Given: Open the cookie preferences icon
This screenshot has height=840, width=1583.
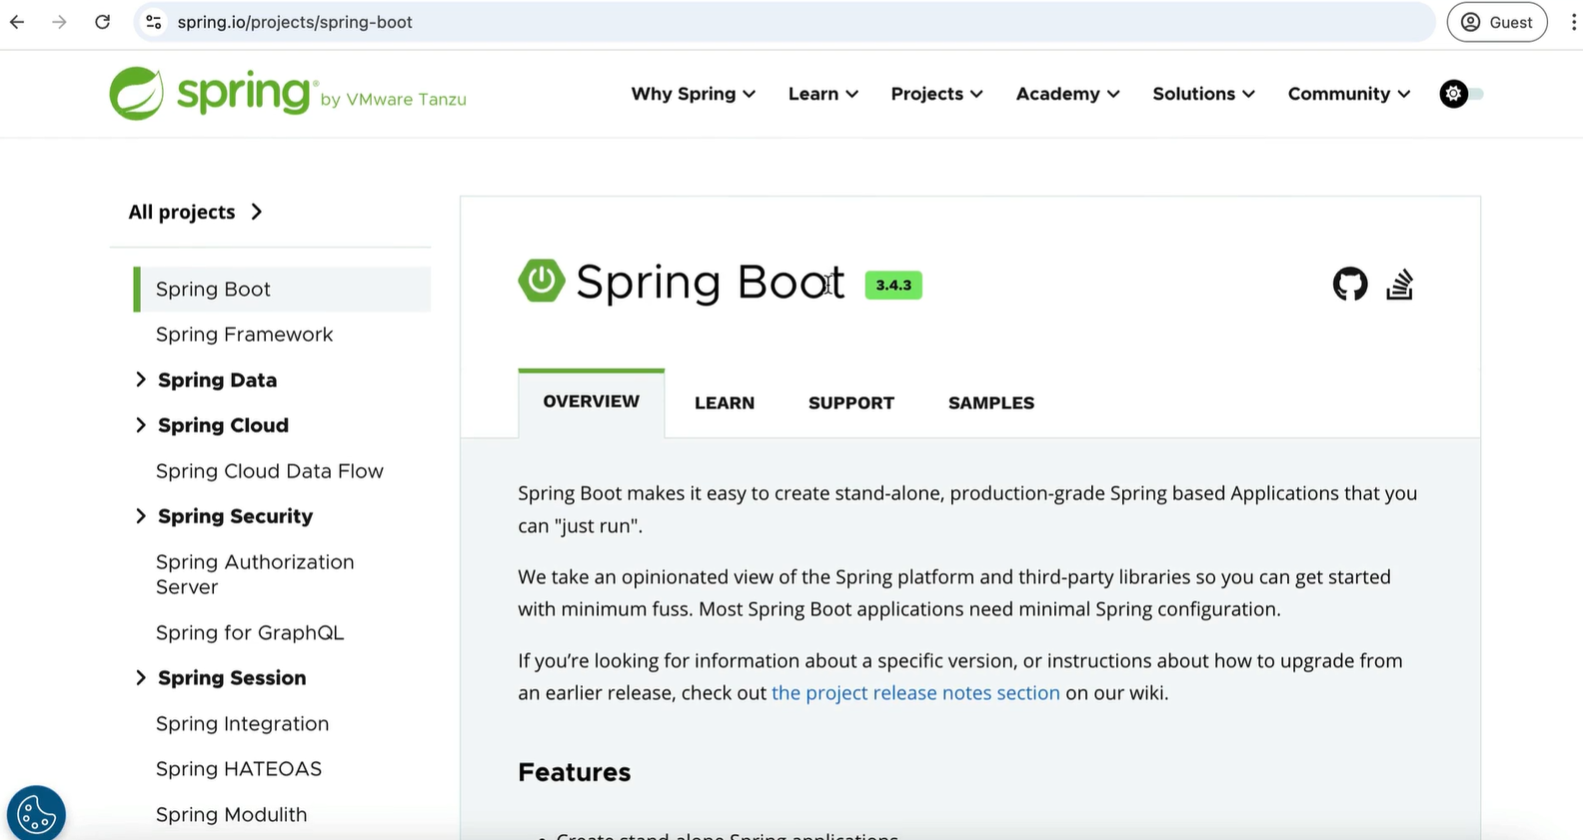Looking at the screenshot, I should (x=36, y=813).
